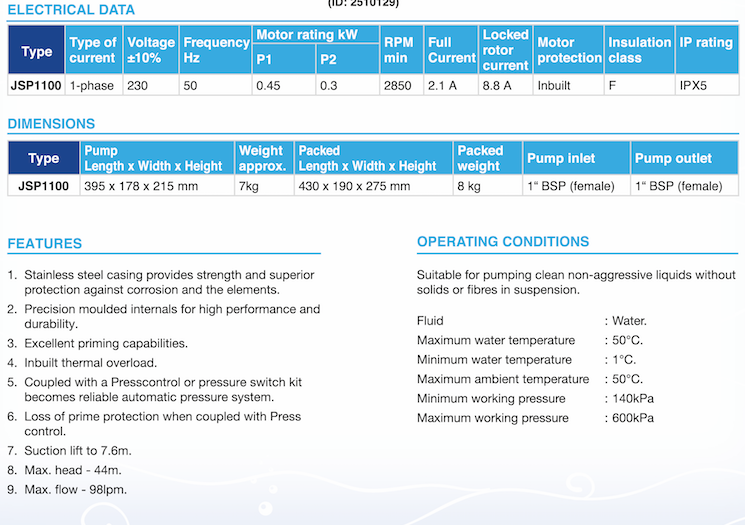Click the 'Fluid' label

(430, 321)
